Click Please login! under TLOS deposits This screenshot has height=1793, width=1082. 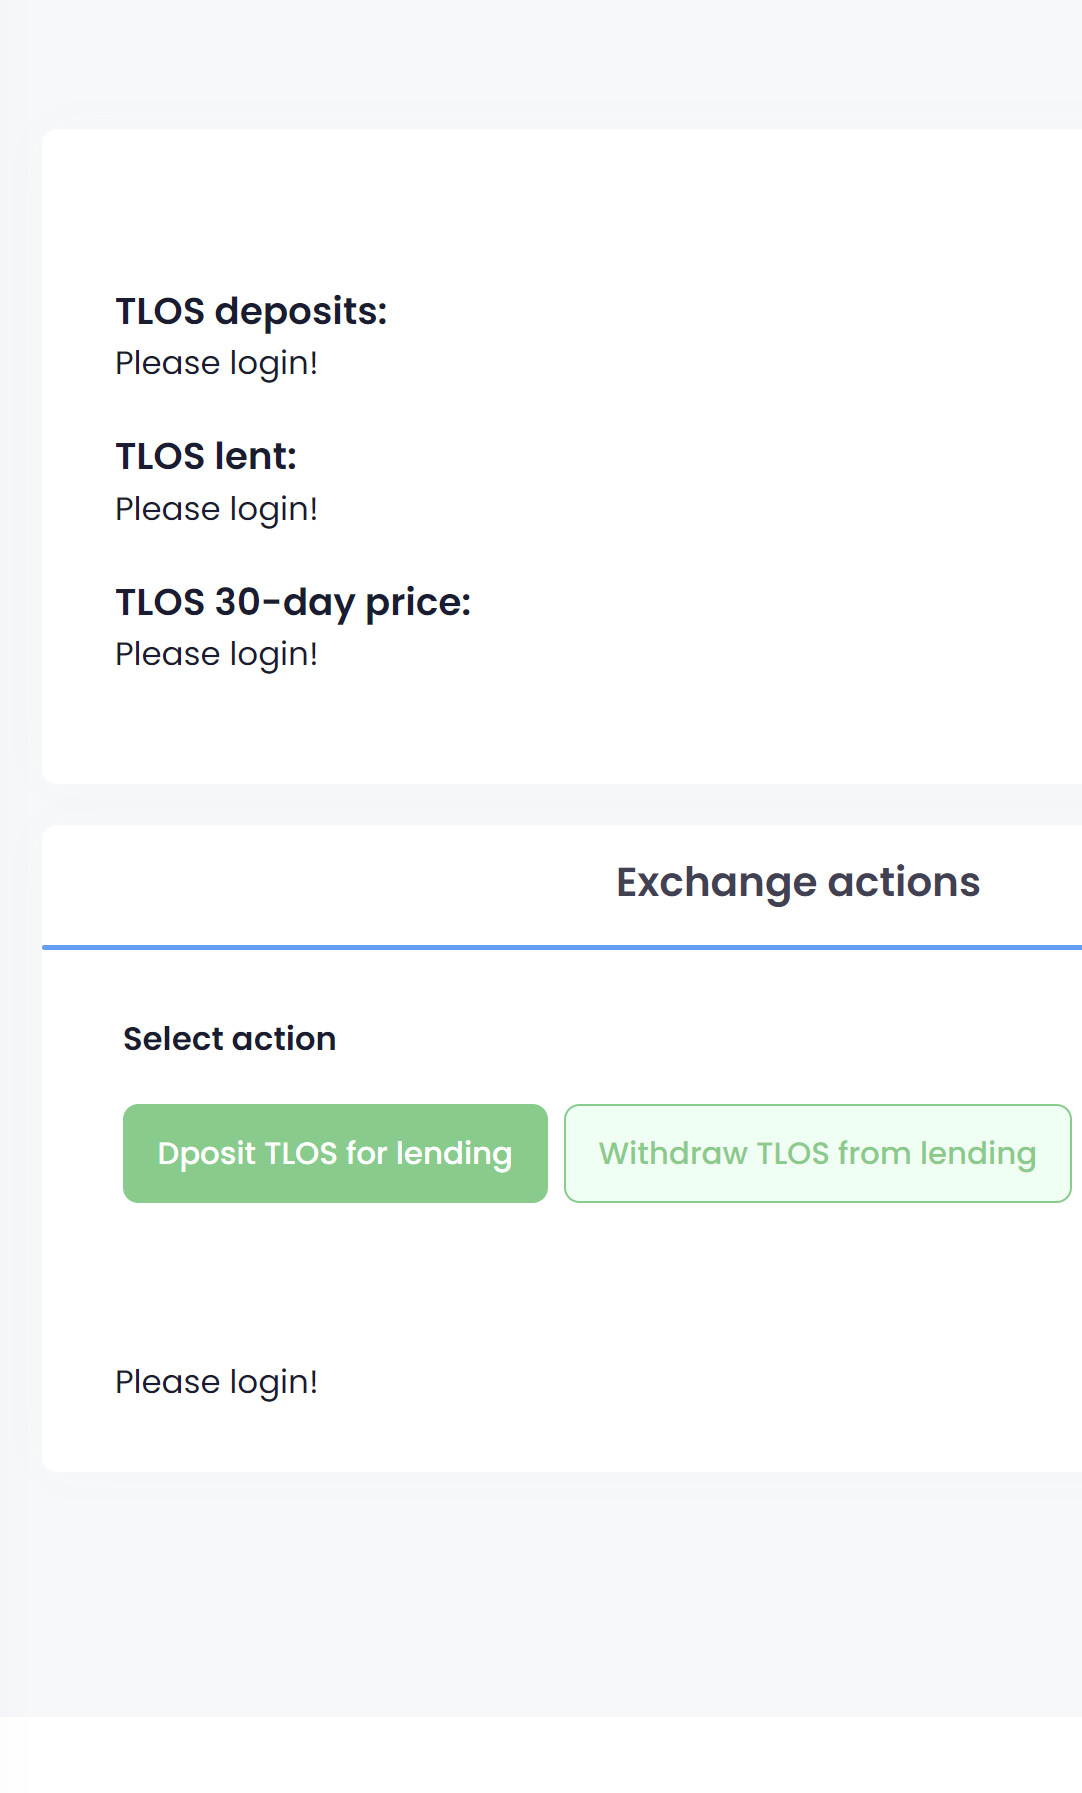click(x=217, y=363)
